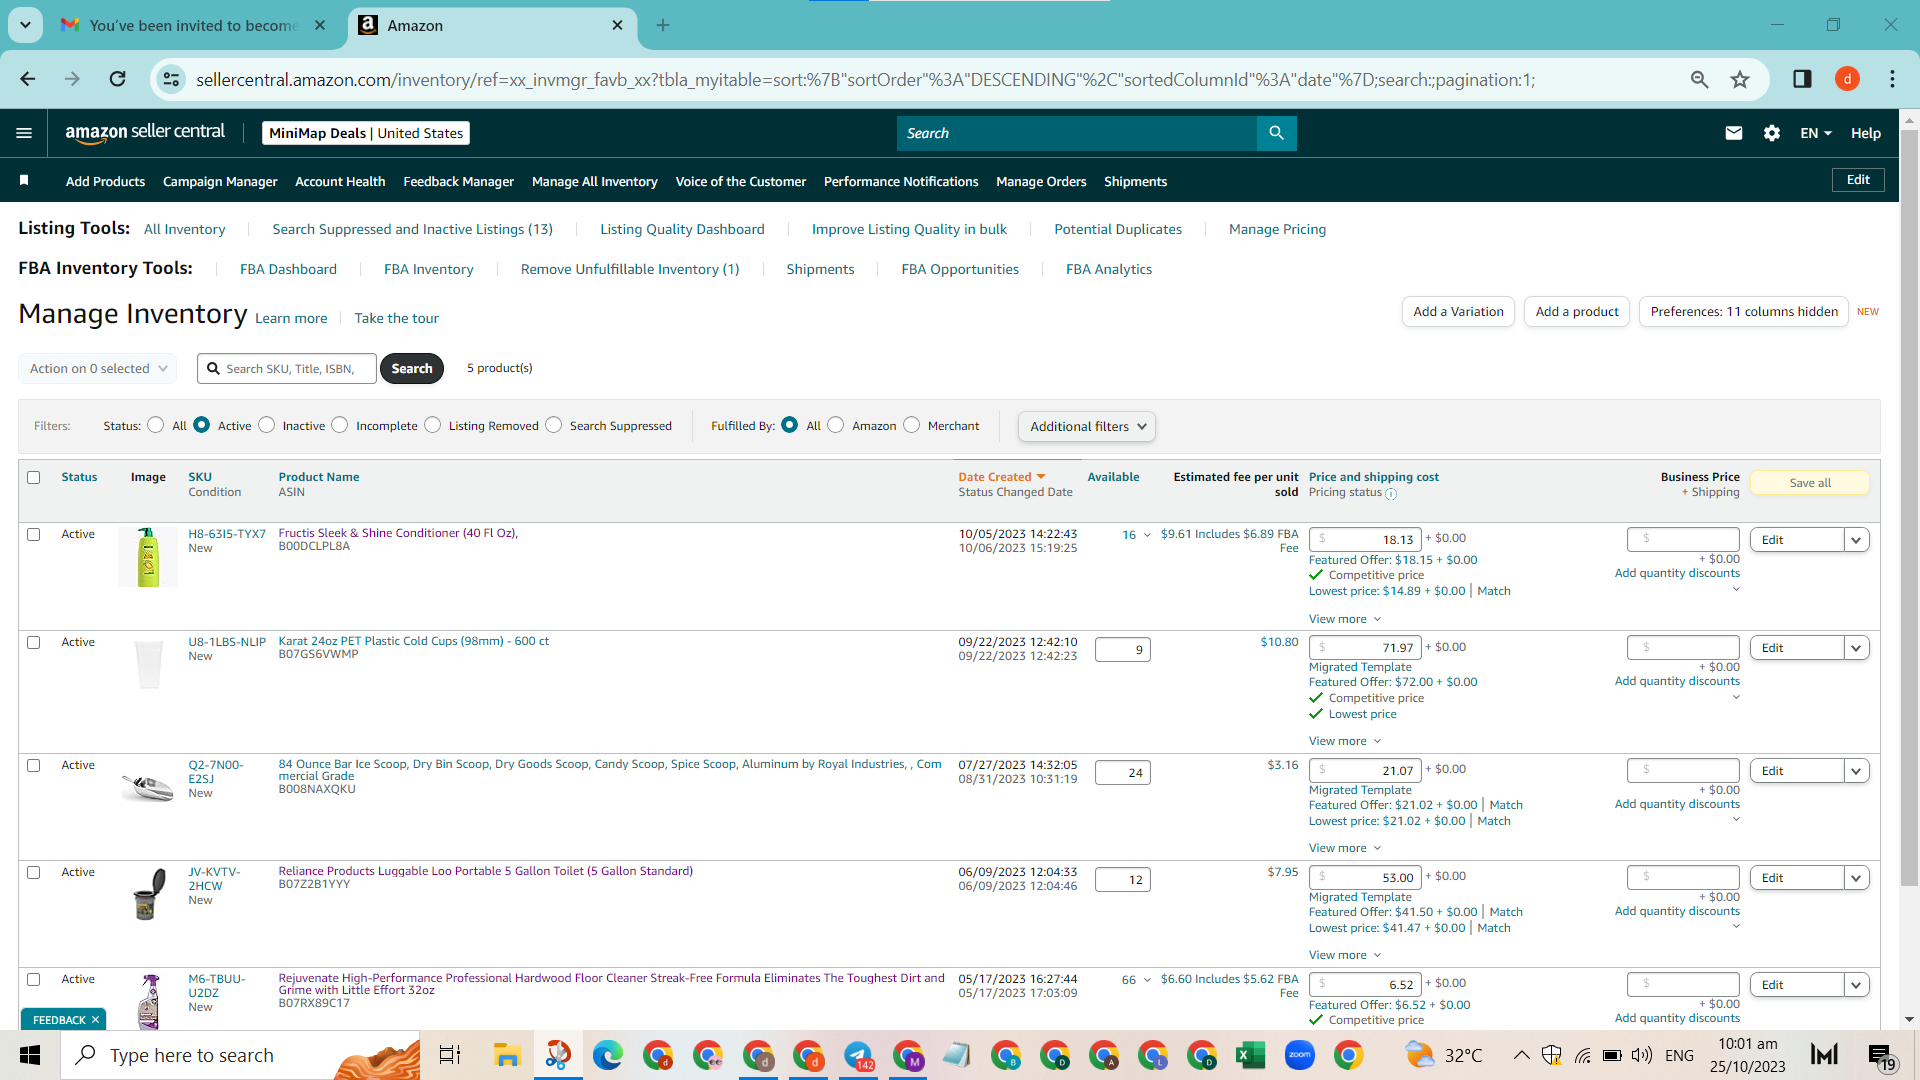Navigate to Manage Orders
Viewport: 1920px width, 1080px height.
[1041, 181]
